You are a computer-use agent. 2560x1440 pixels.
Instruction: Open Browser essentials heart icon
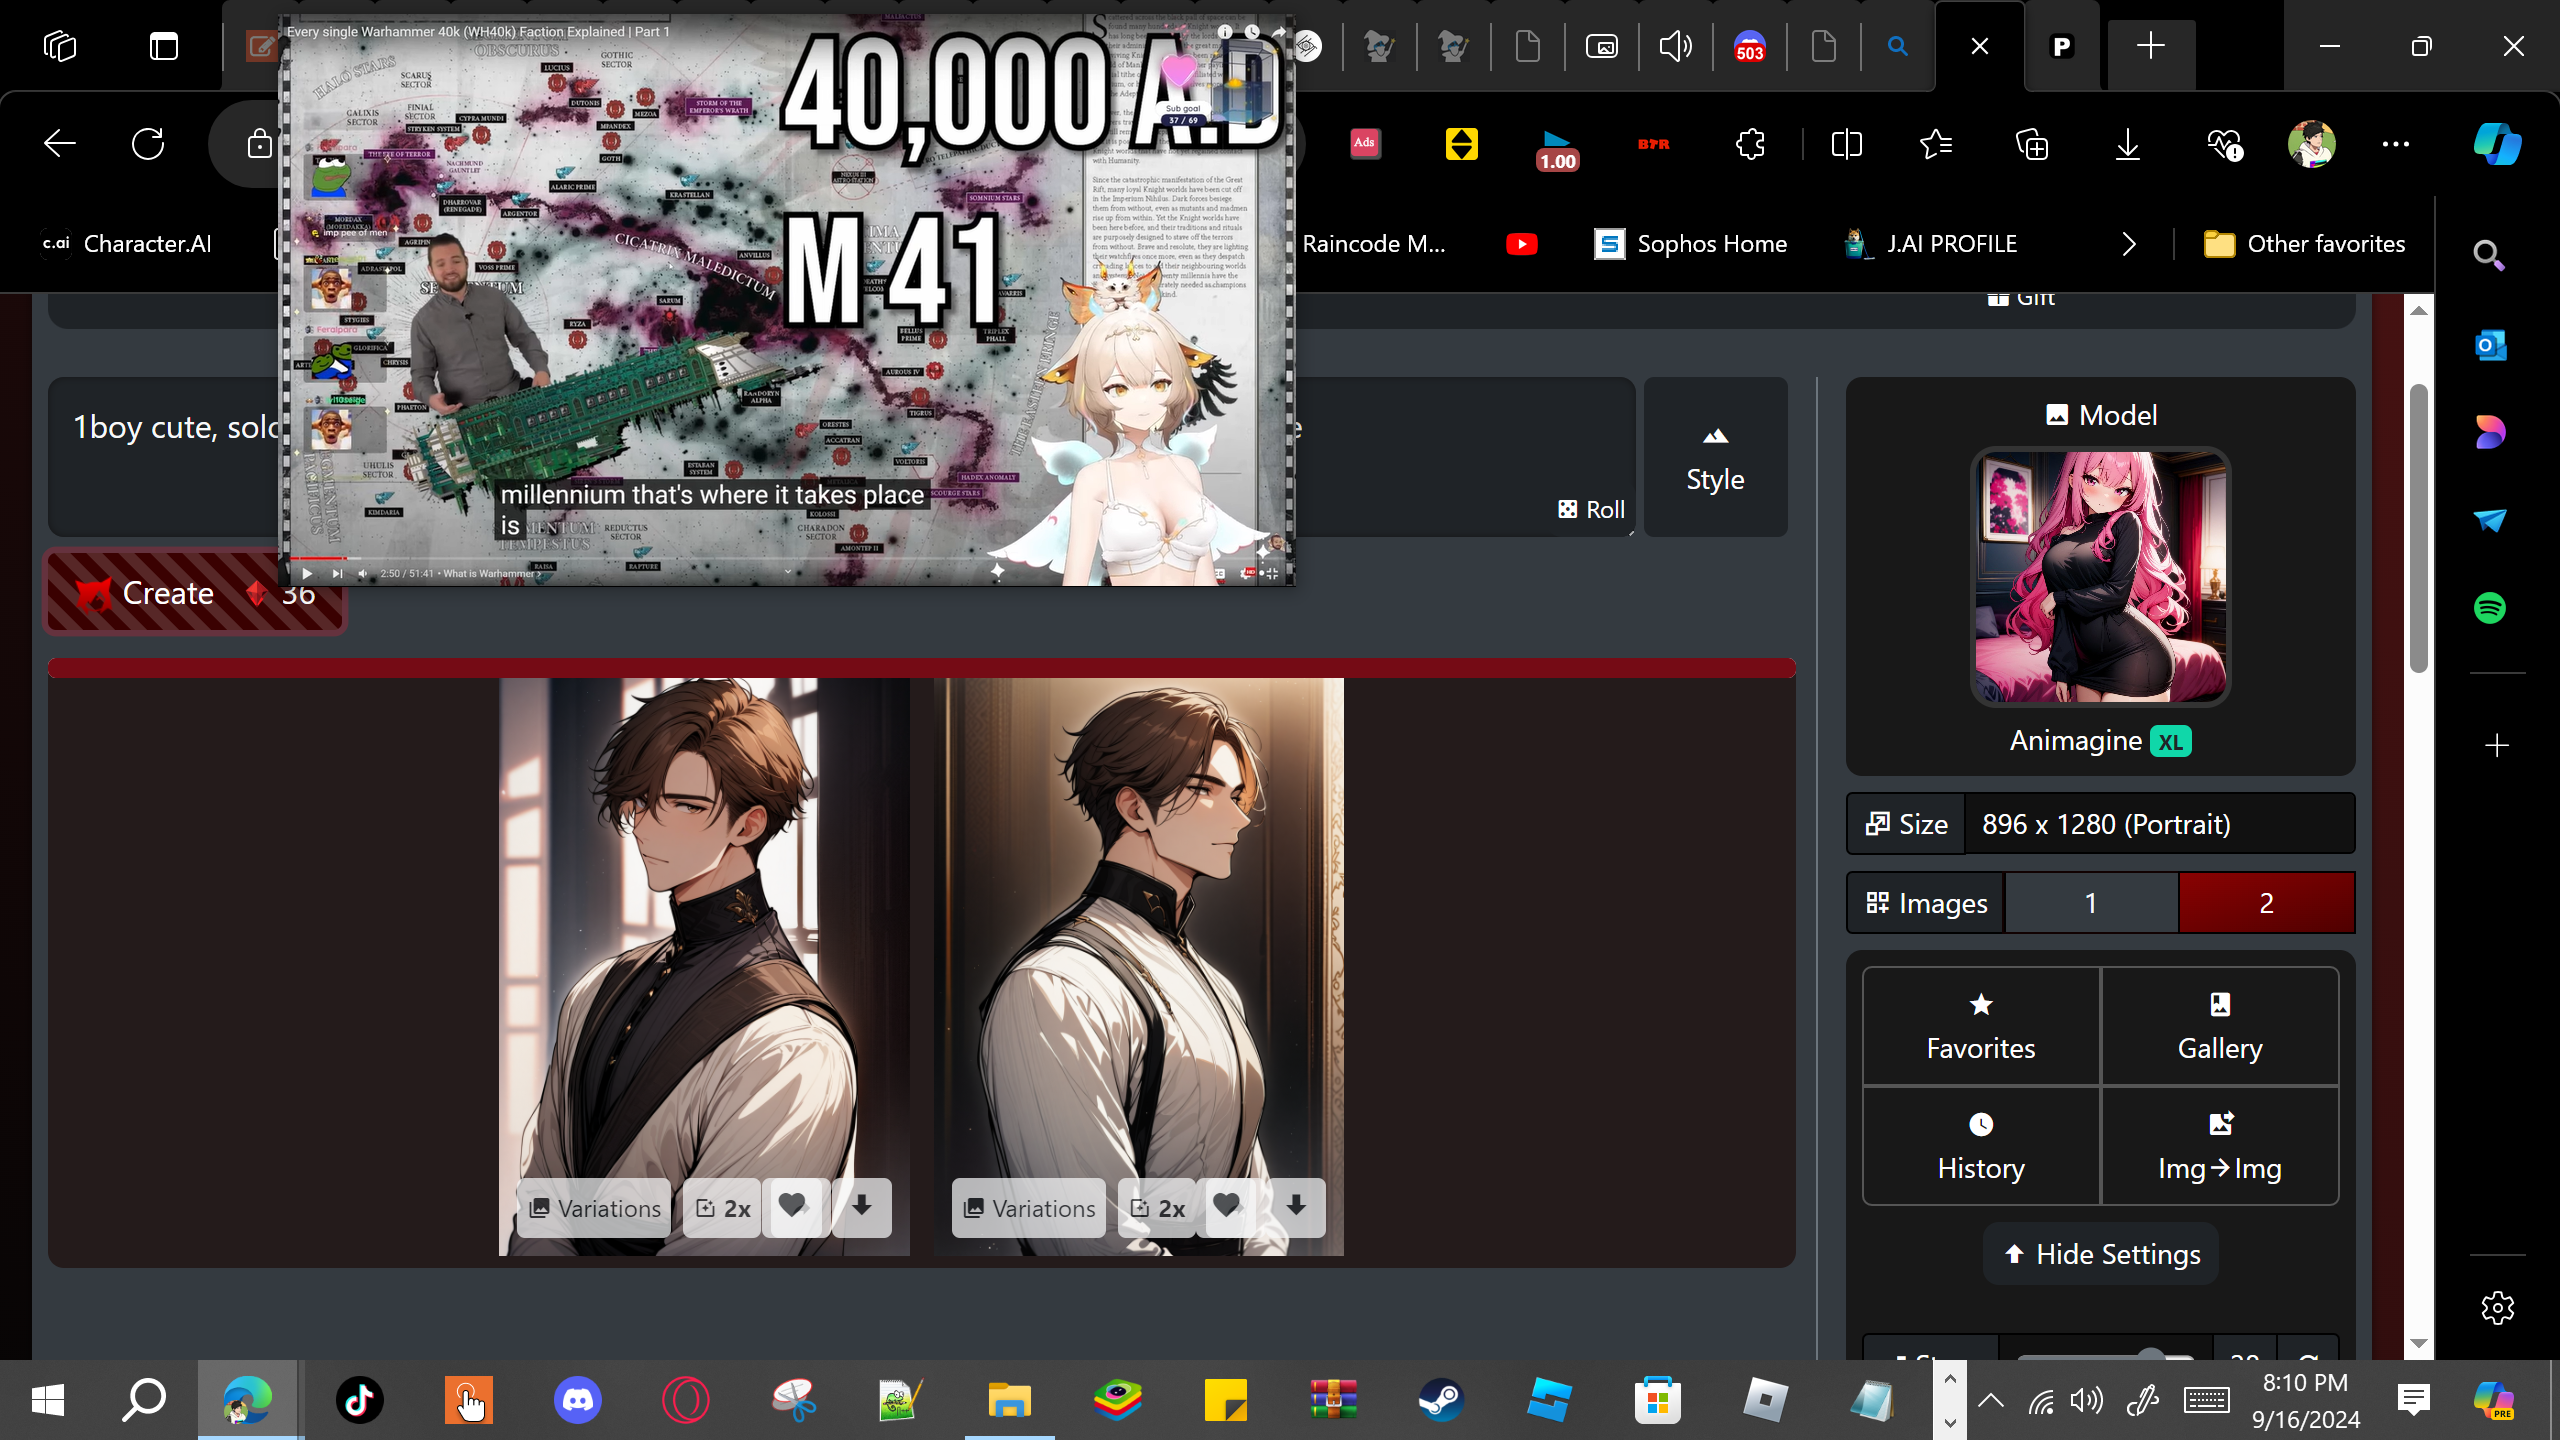pos(2224,144)
